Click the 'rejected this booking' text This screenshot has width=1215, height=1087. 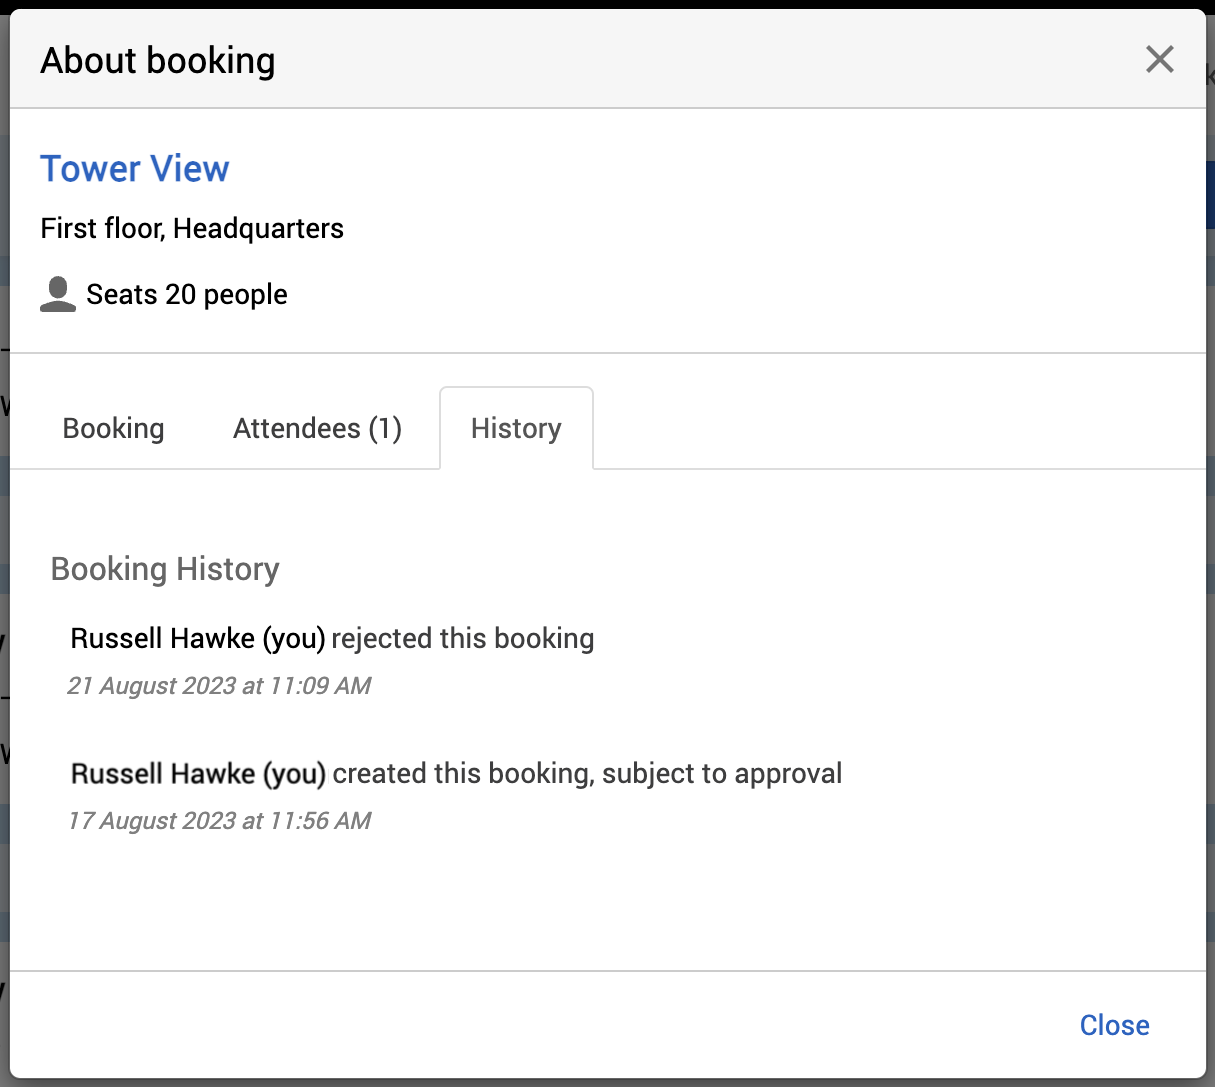[463, 638]
